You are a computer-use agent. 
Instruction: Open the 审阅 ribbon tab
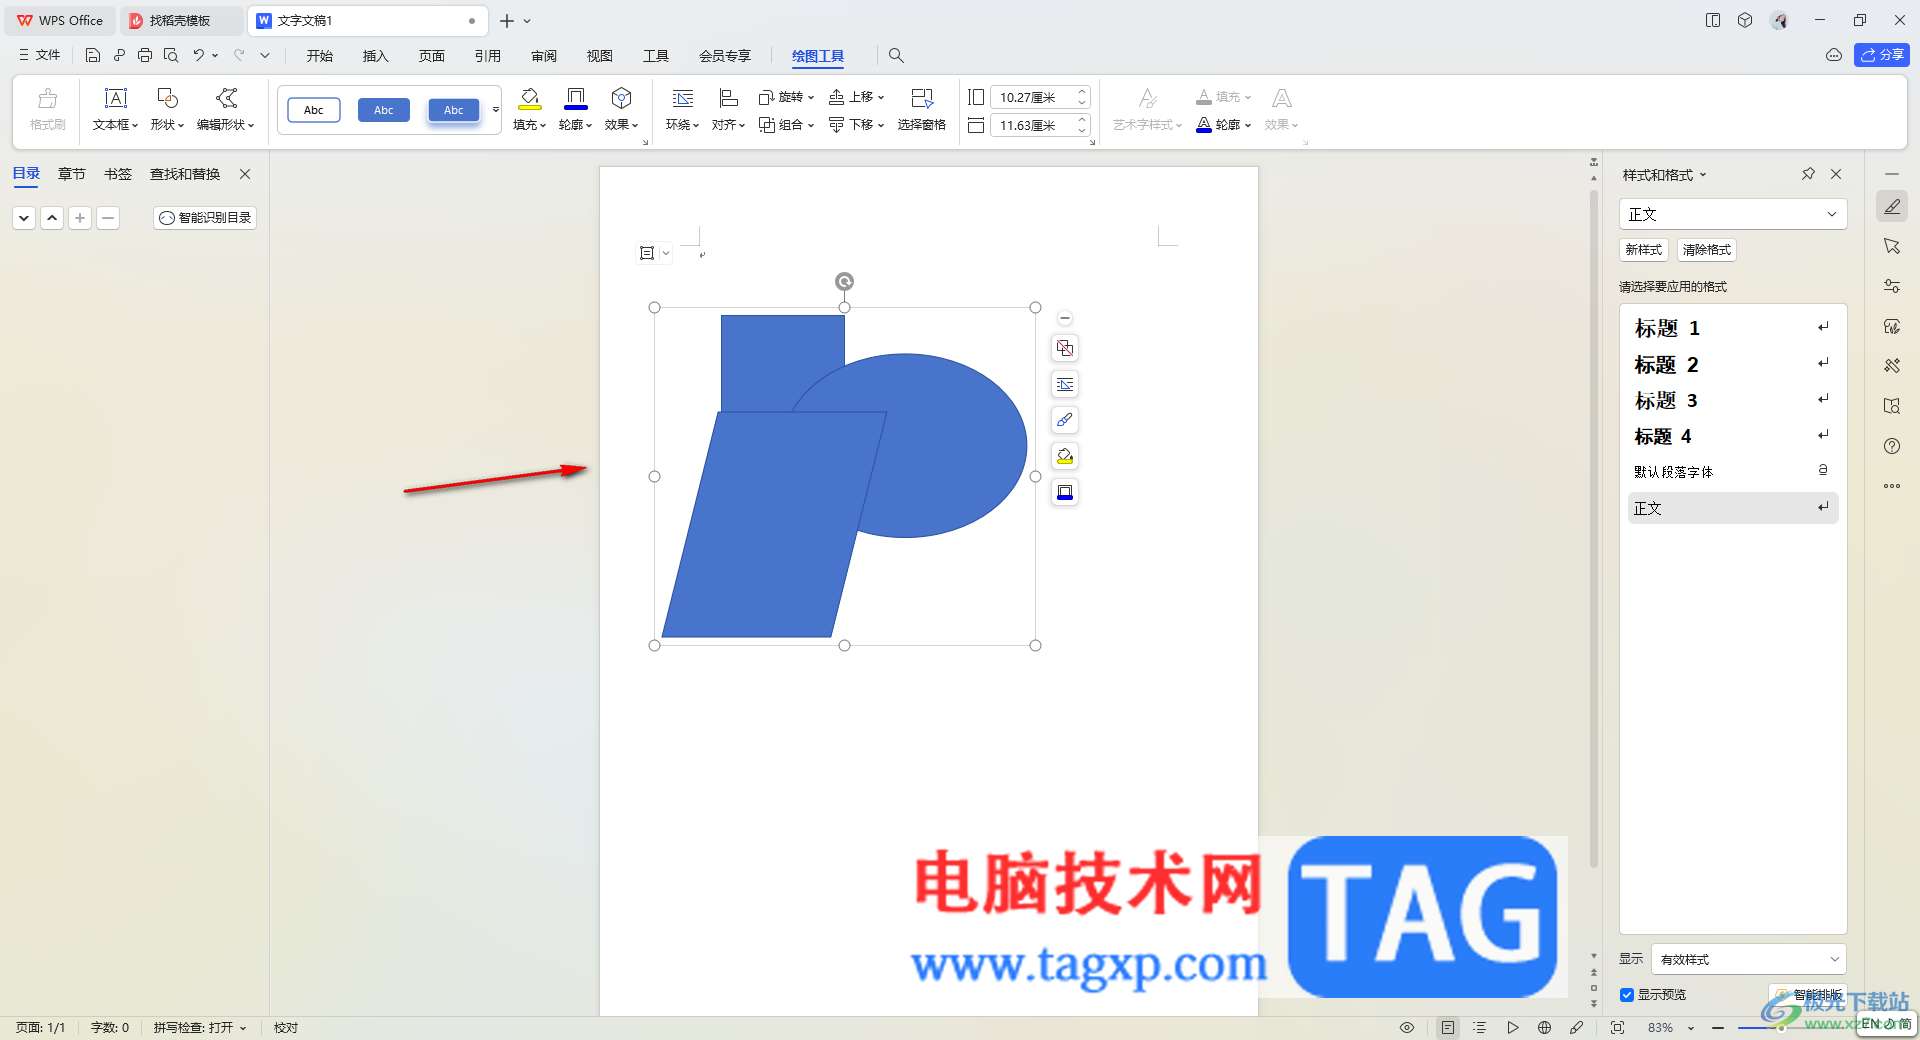544,56
